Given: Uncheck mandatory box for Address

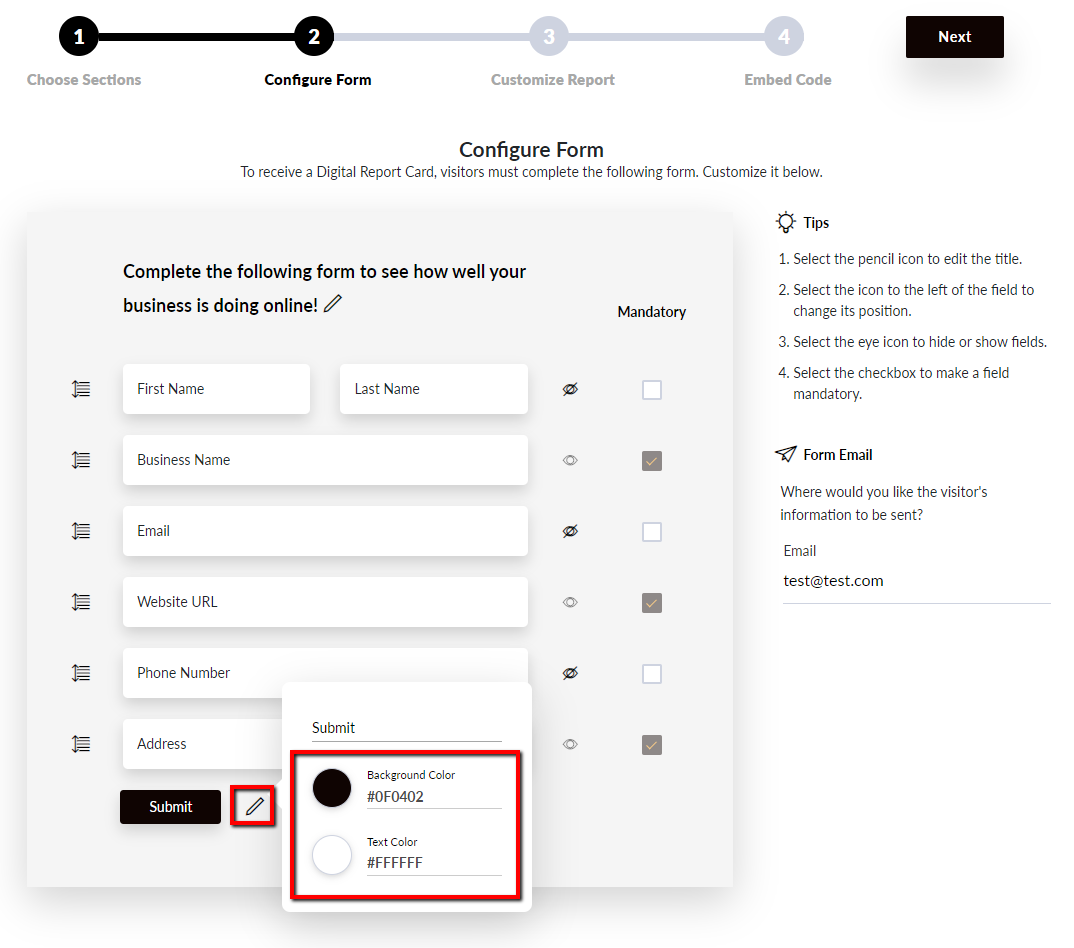Looking at the screenshot, I should click(651, 745).
